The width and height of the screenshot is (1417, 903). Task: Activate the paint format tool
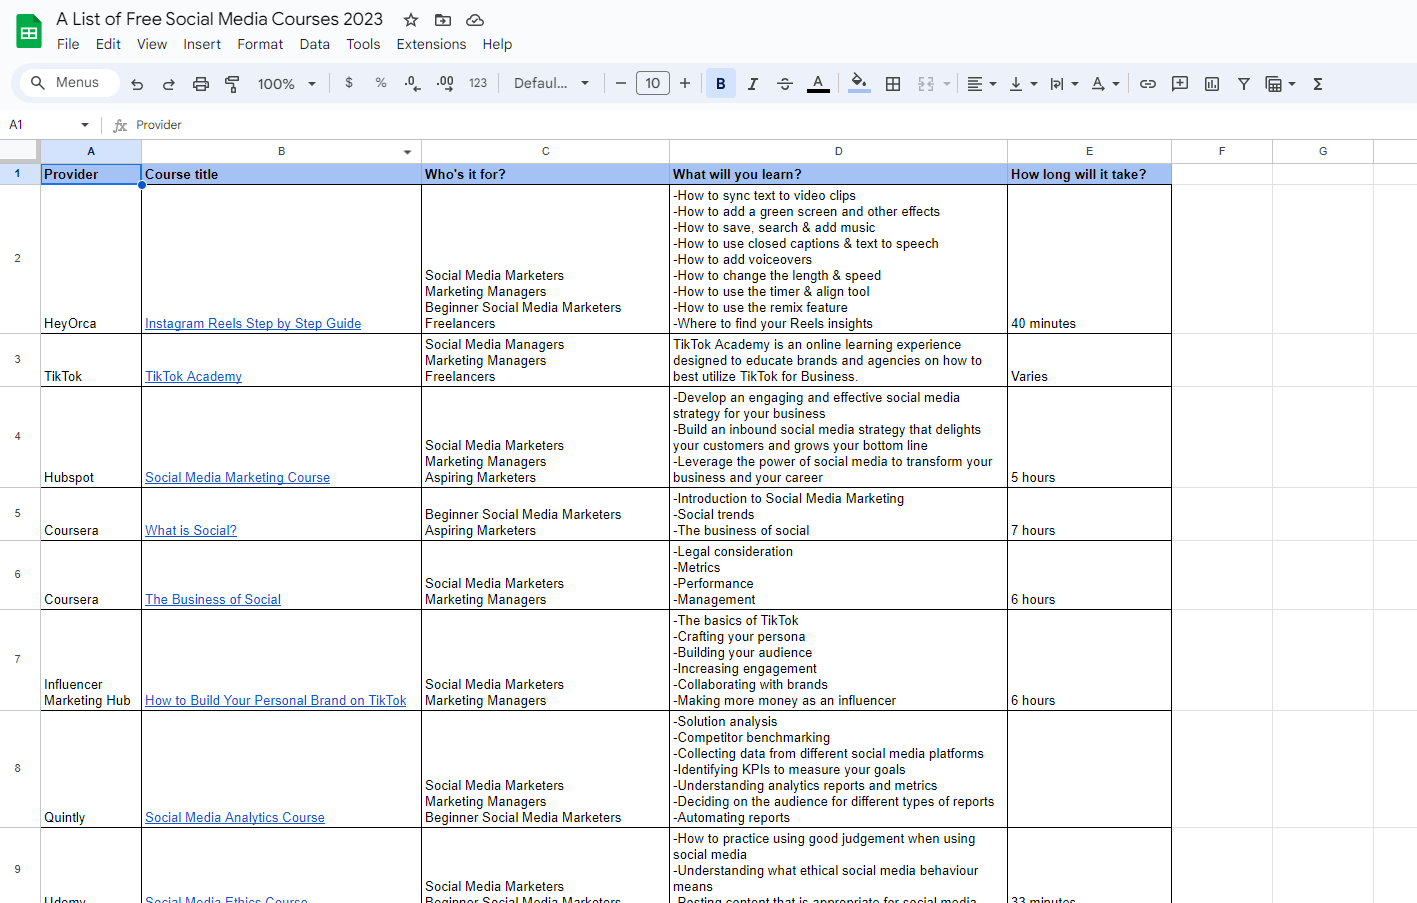232,84
